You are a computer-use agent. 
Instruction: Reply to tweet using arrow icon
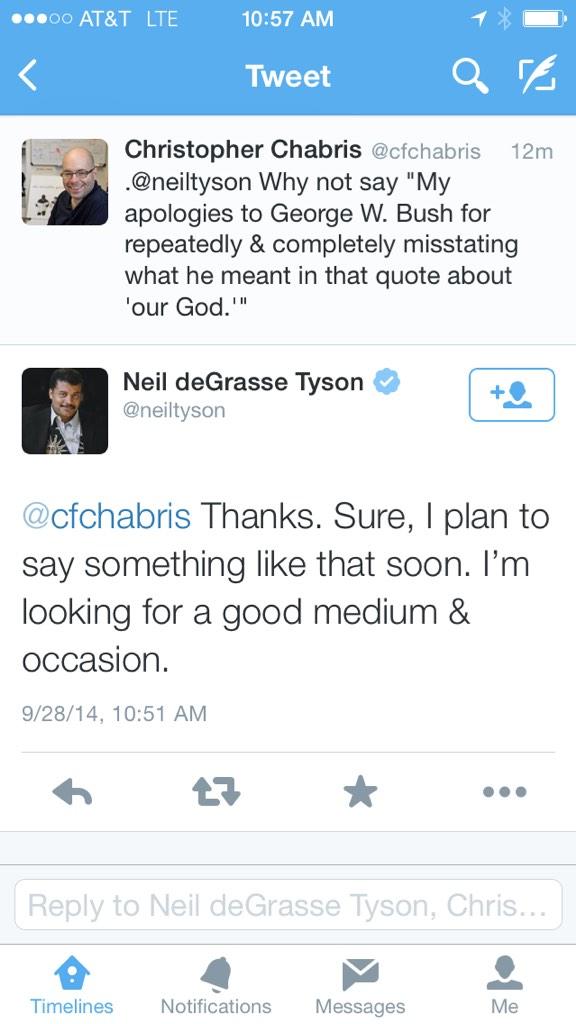72,793
